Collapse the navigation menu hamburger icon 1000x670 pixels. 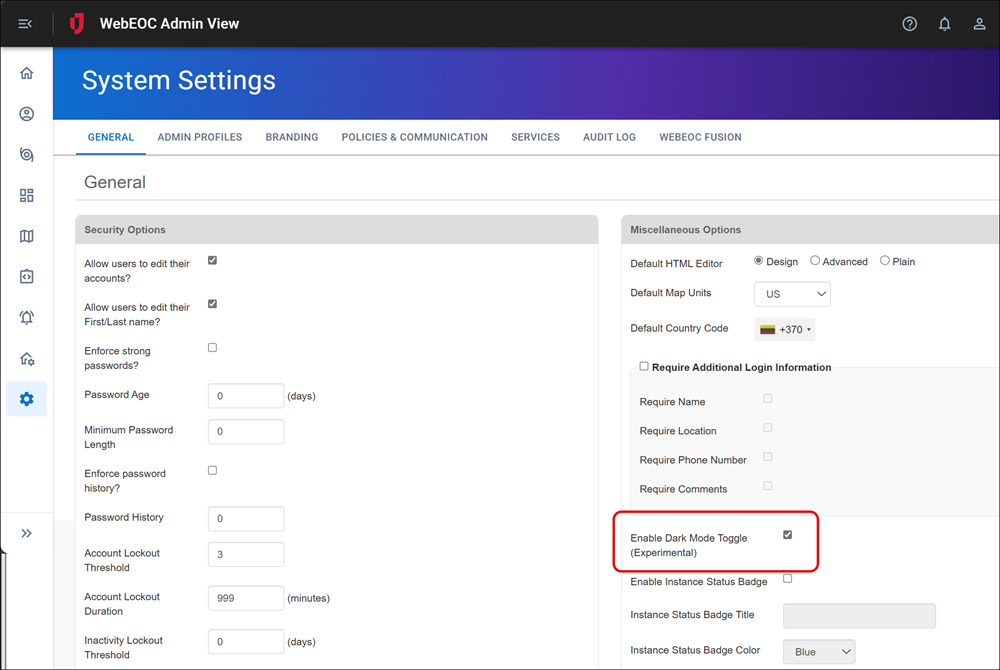pos(25,24)
